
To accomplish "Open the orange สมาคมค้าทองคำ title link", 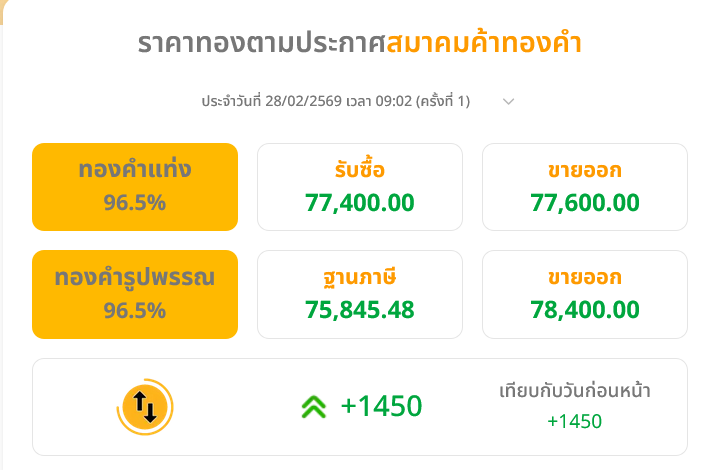I will pos(484,44).
